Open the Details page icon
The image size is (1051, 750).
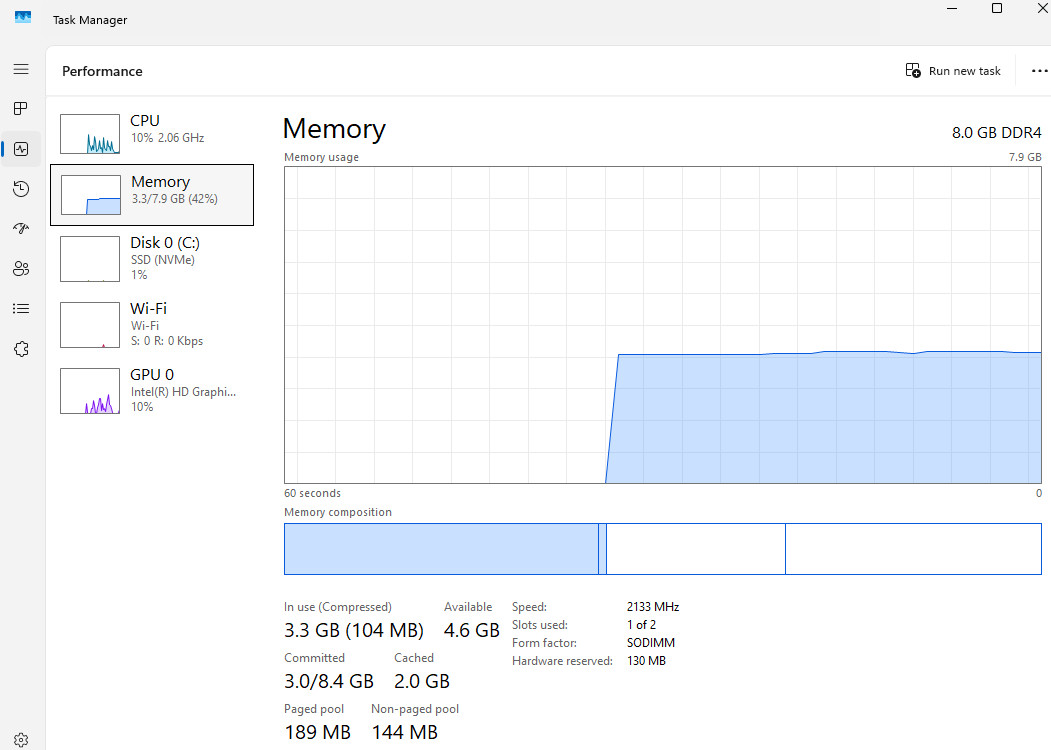pos(21,308)
